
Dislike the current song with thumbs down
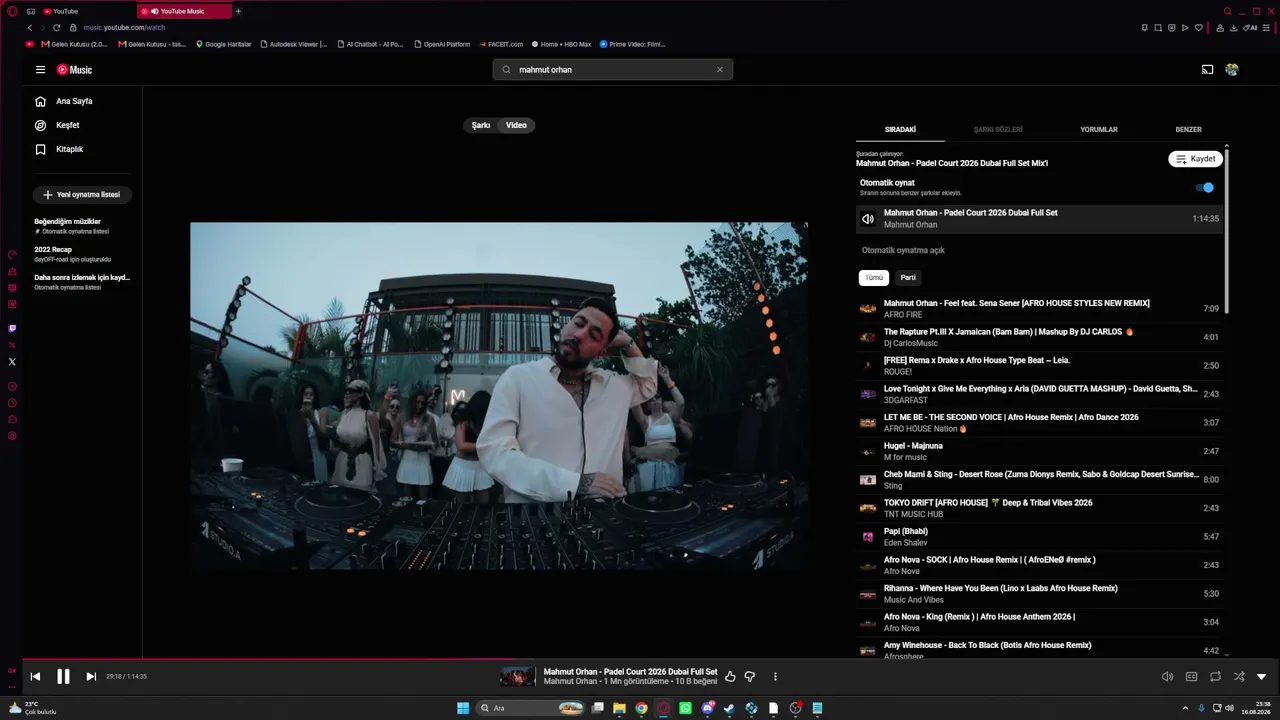click(750, 677)
